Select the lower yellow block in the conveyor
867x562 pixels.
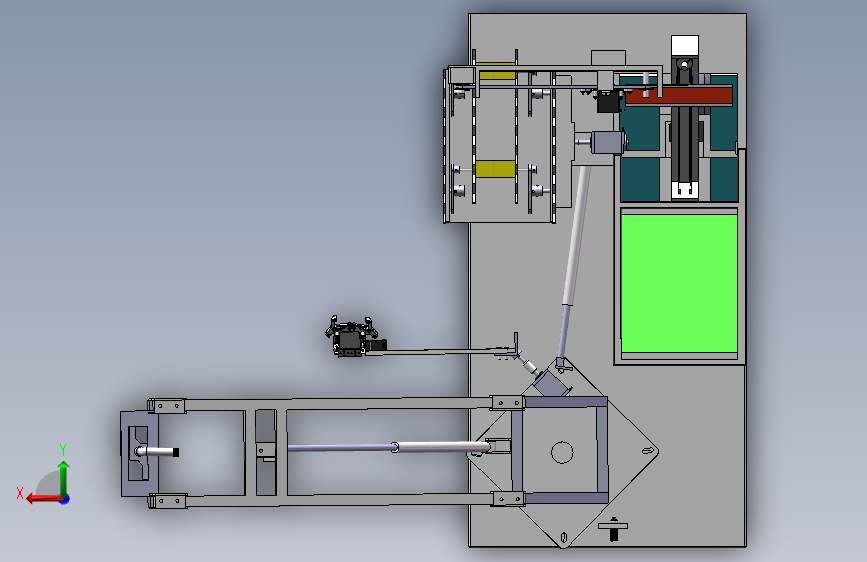click(495, 169)
